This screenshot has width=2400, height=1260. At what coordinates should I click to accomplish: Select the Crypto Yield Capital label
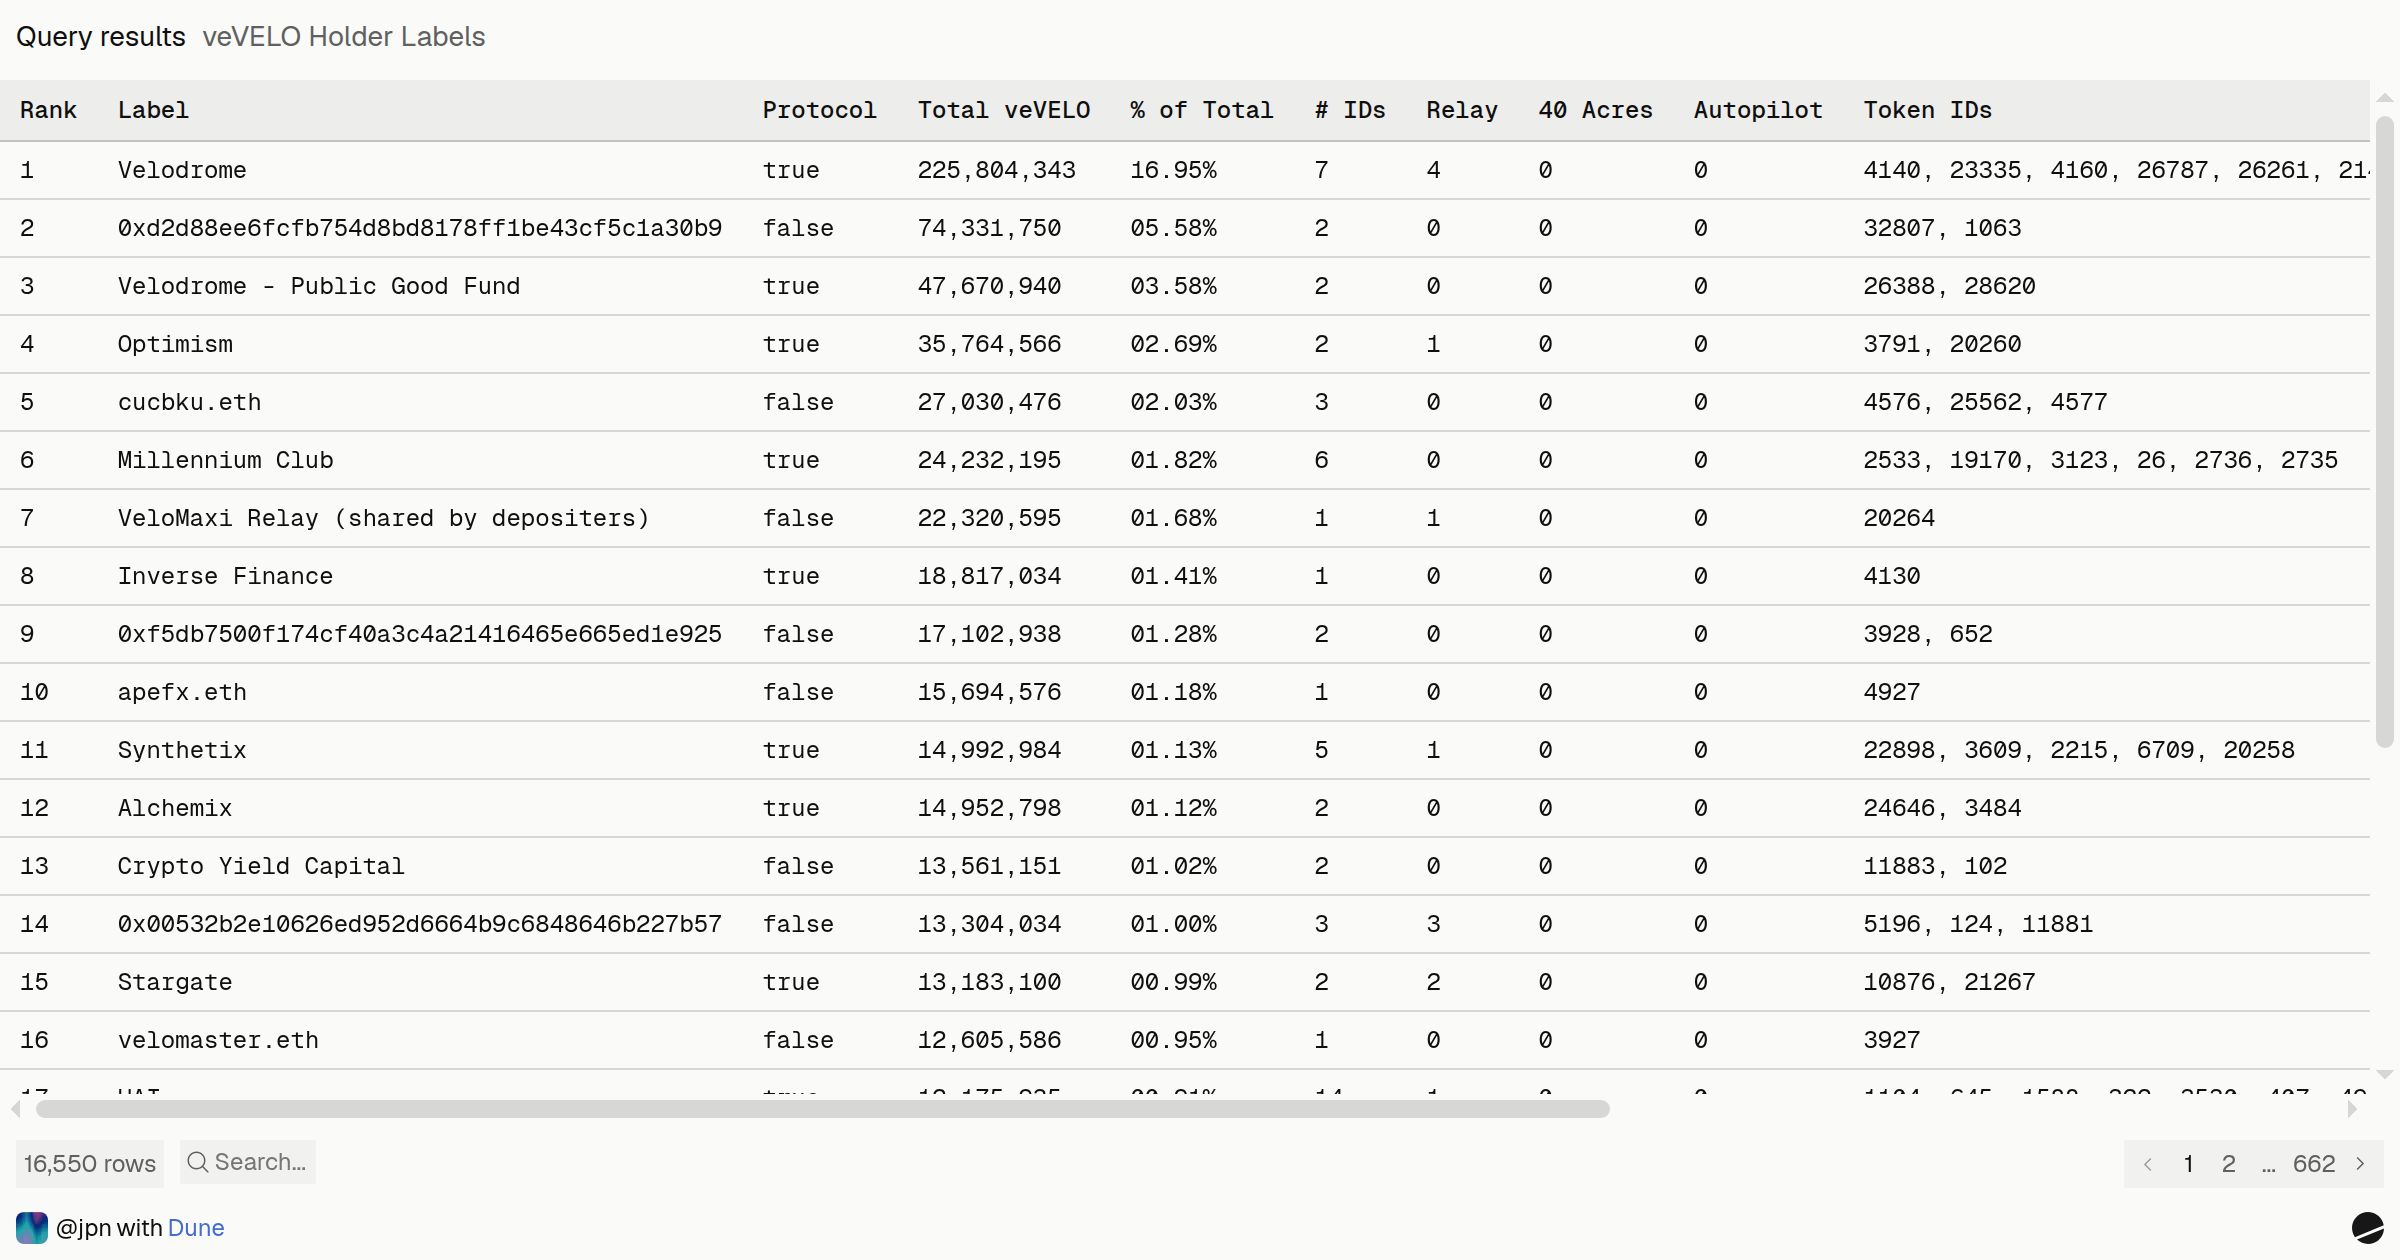[x=261, y=866]
